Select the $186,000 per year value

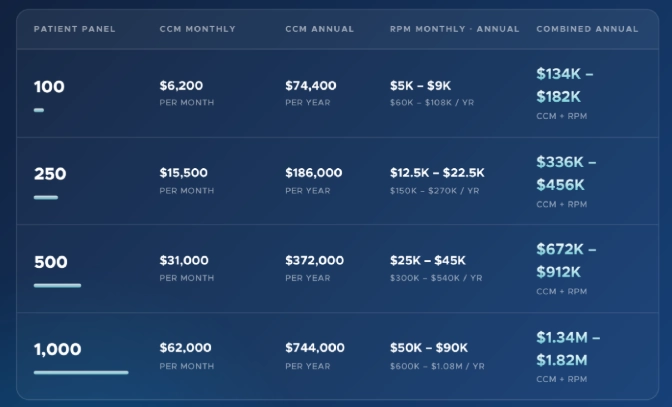pyautogui.click(x=313, y=173)
